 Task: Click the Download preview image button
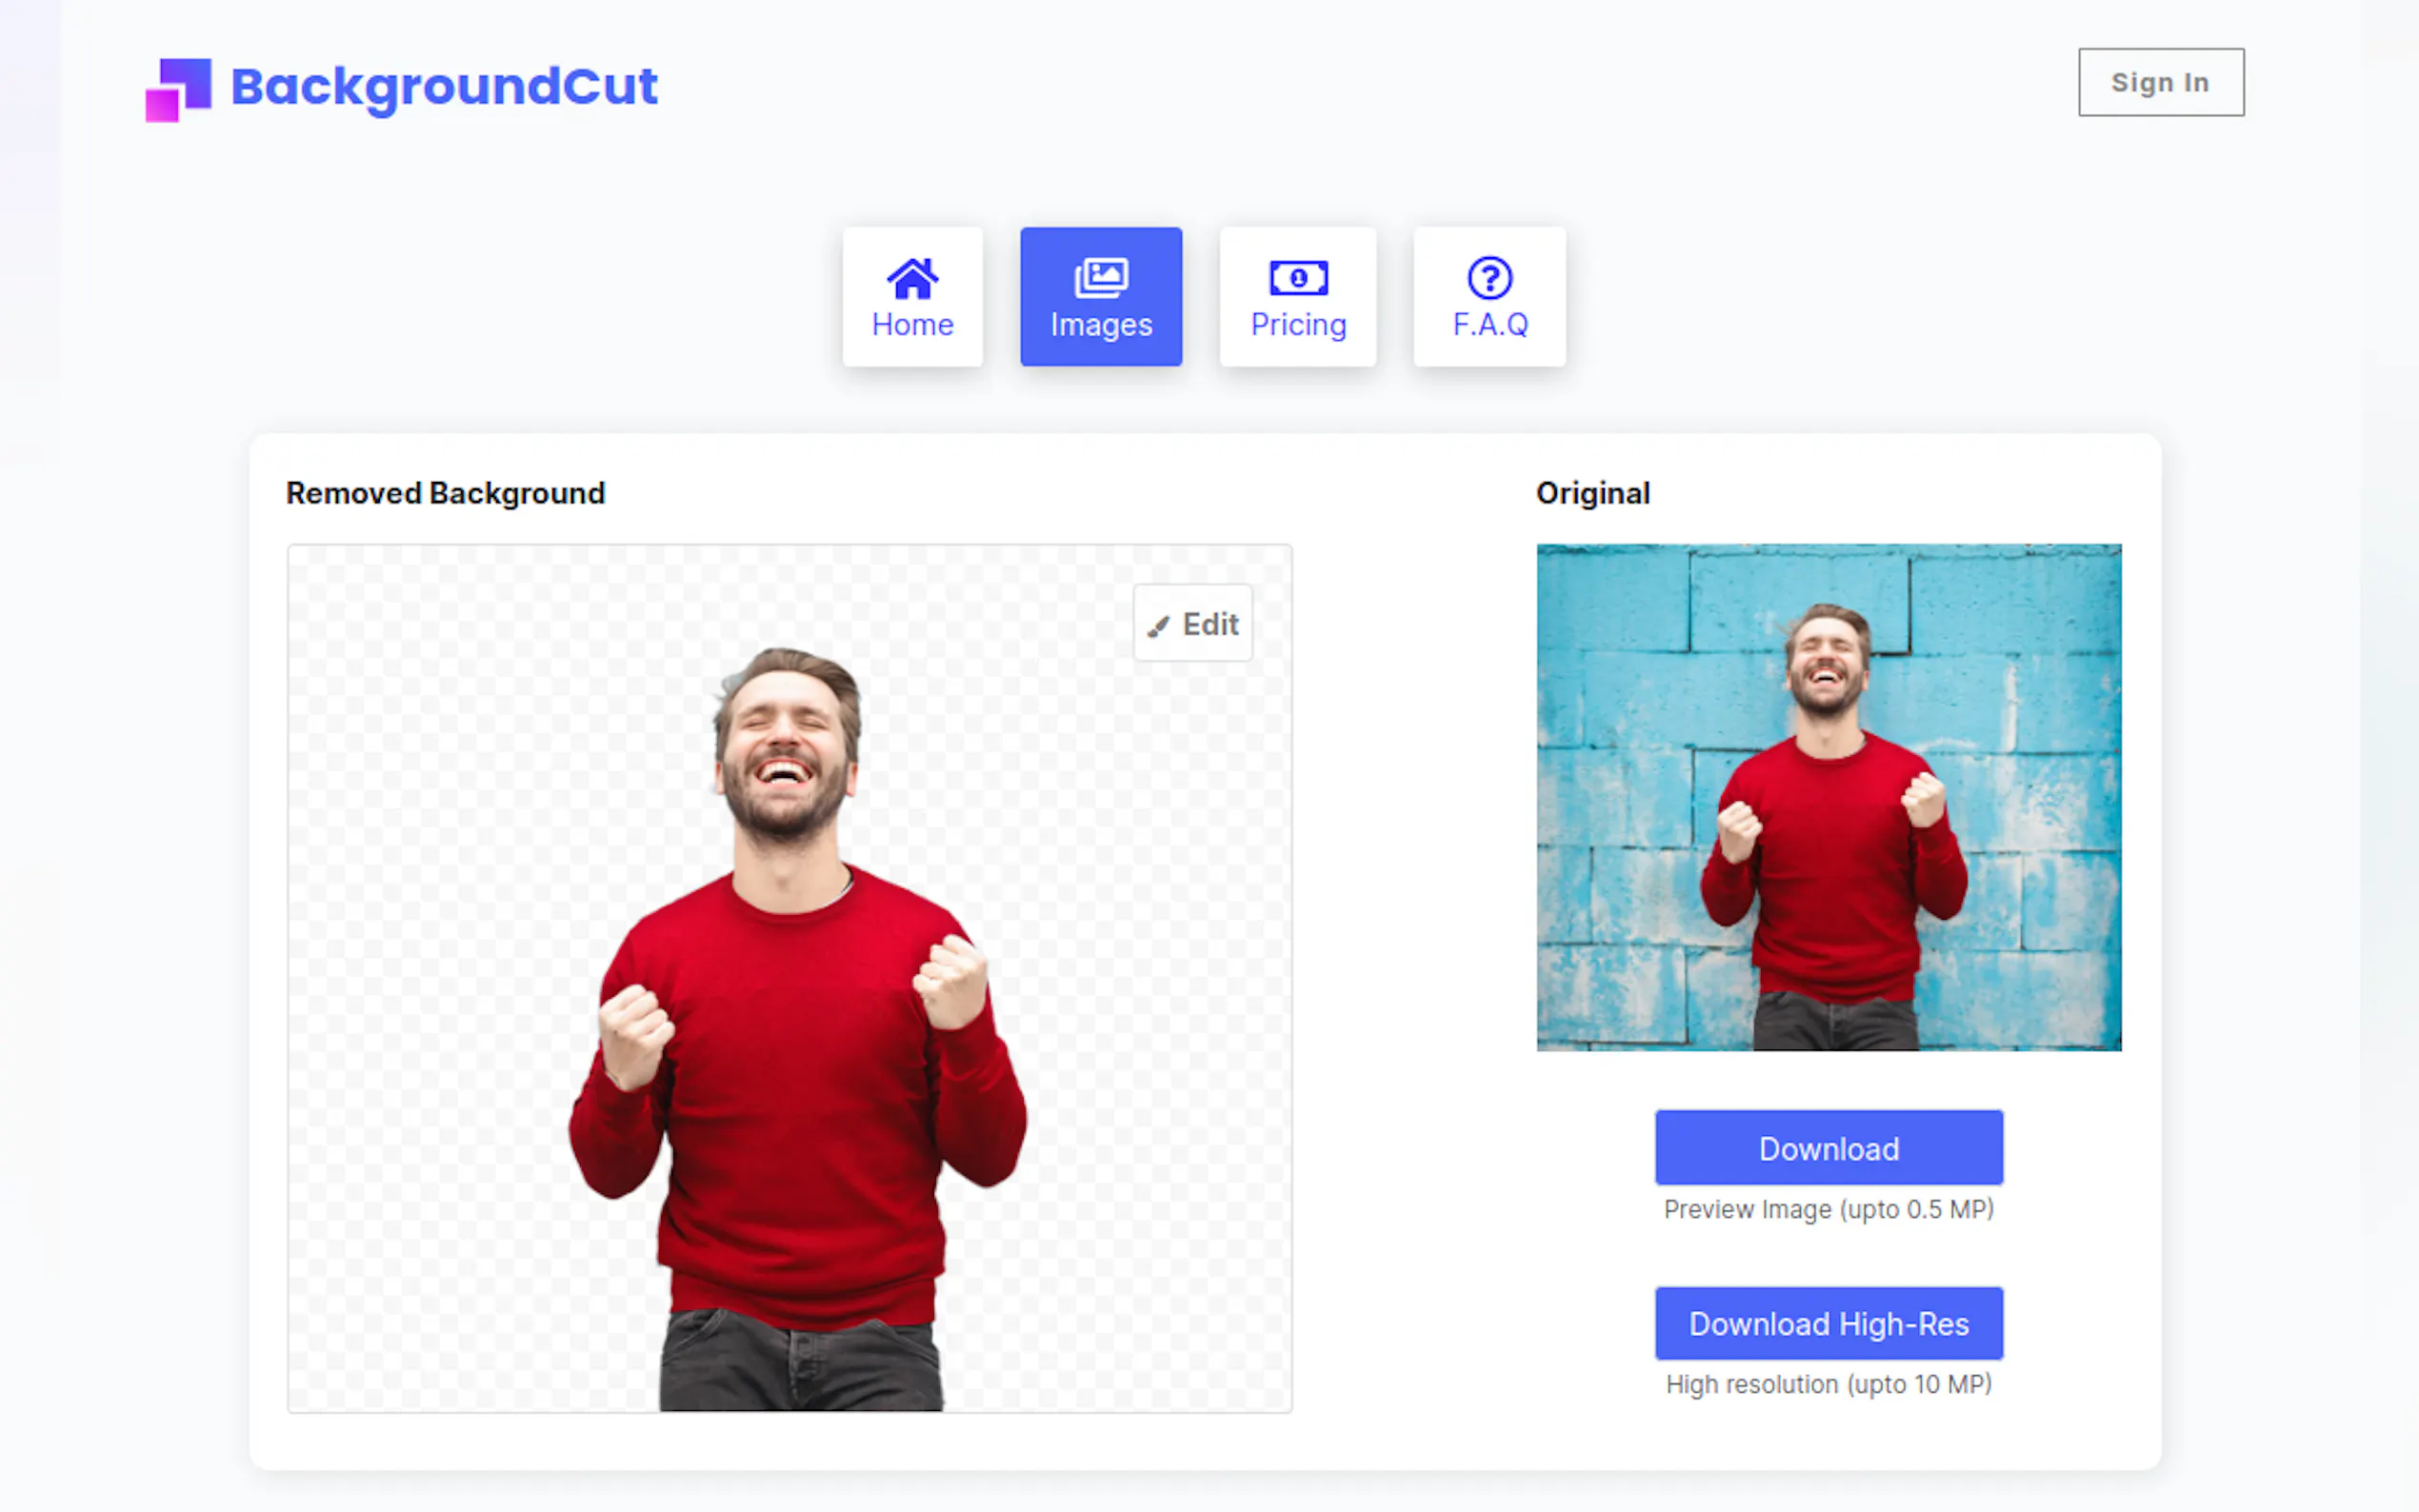[1828, 1148]
